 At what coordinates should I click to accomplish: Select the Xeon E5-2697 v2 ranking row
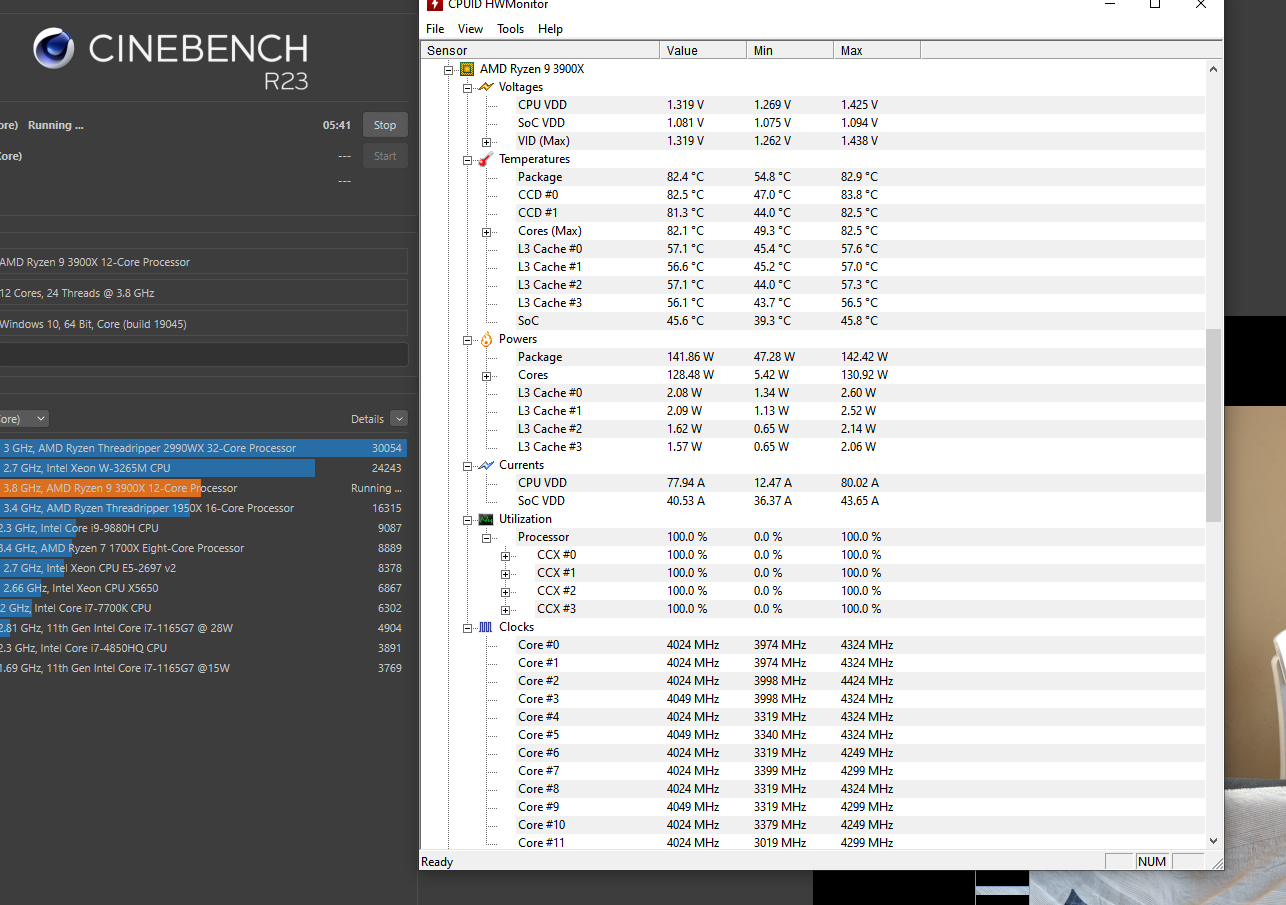click(203, 568)
